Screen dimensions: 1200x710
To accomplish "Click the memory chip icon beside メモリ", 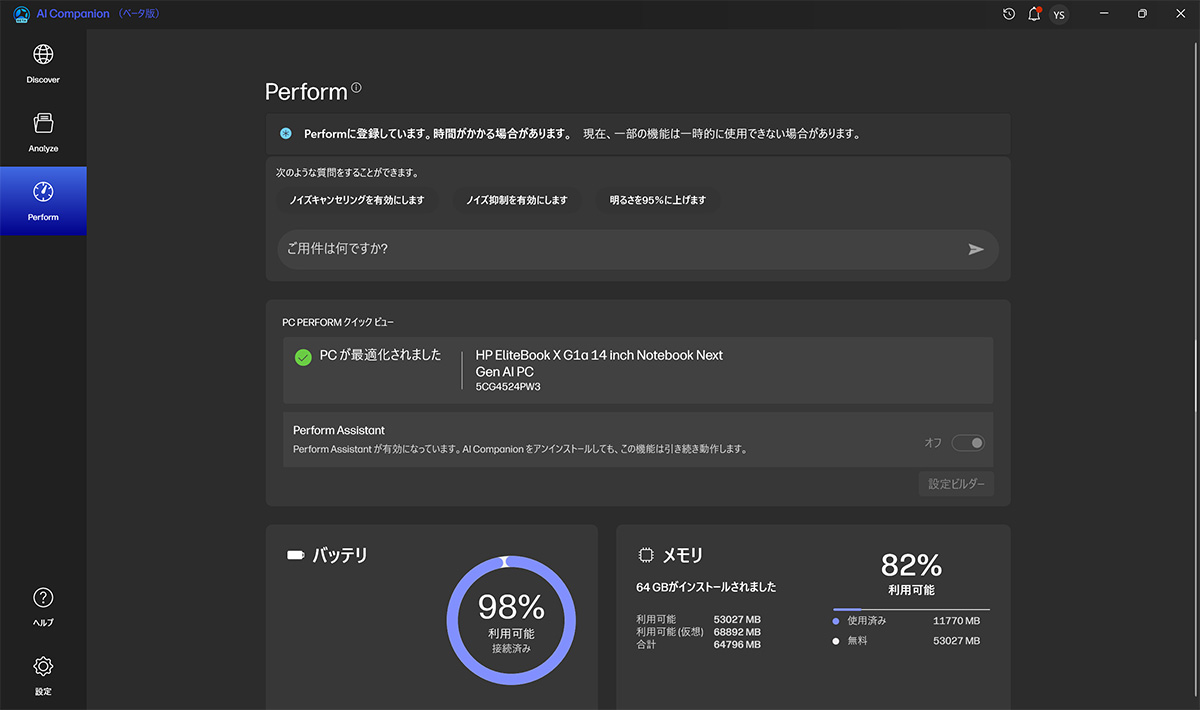I will point(646,555).
